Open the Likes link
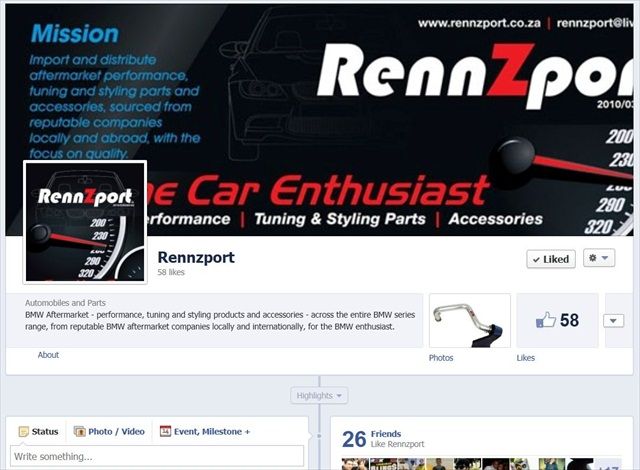This screenshot has width=640, height=470. coord(525,357)
